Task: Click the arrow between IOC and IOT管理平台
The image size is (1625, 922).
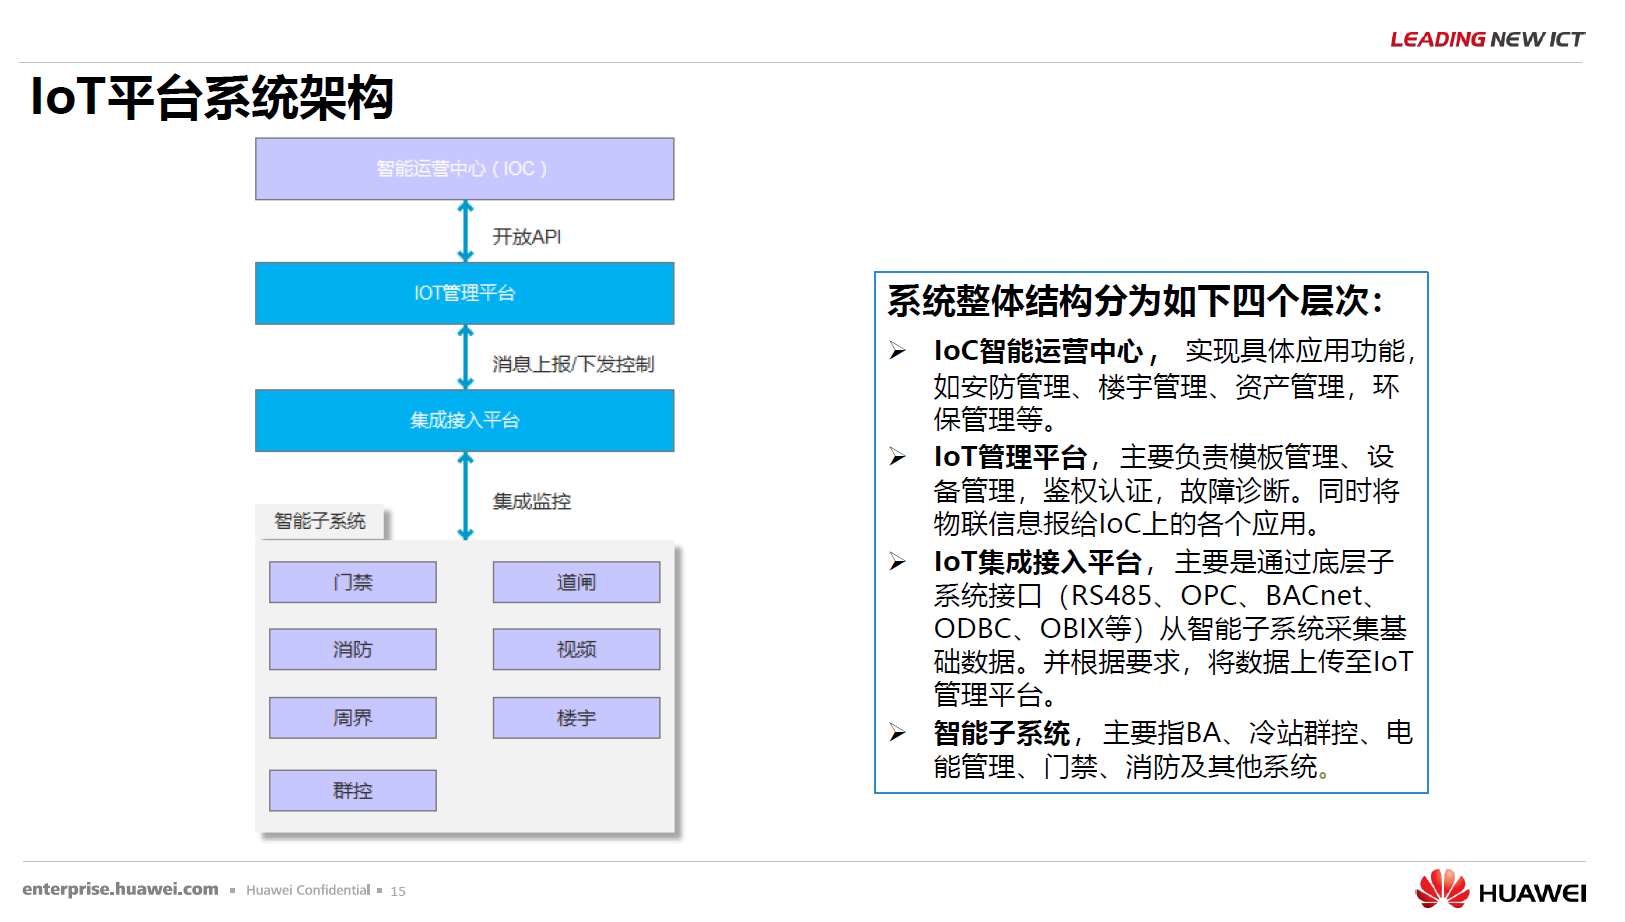Action: point(465,231)
